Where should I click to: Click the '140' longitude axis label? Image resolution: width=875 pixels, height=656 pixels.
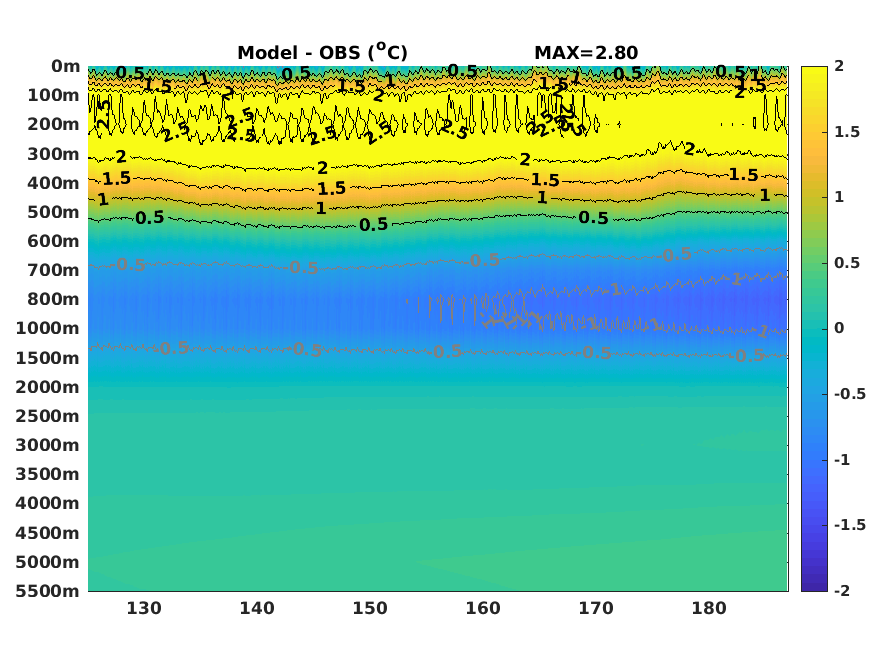pyautogui.click(x=257, y=608)
